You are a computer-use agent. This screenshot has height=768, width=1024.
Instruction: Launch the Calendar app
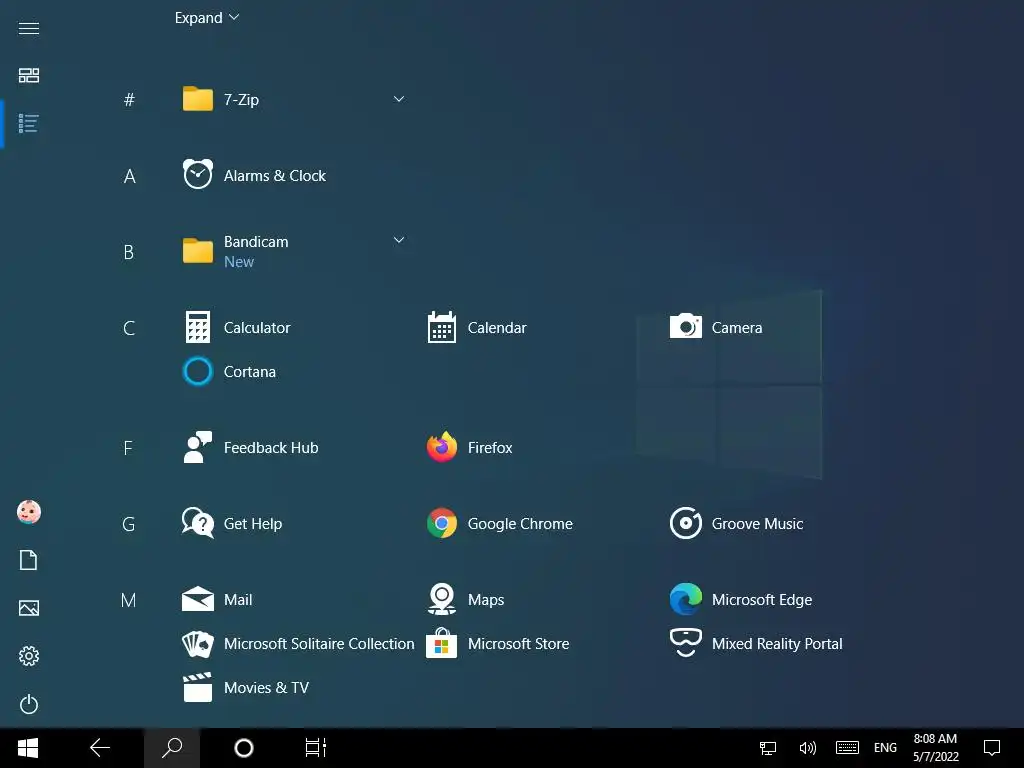[x=477, y=327]
